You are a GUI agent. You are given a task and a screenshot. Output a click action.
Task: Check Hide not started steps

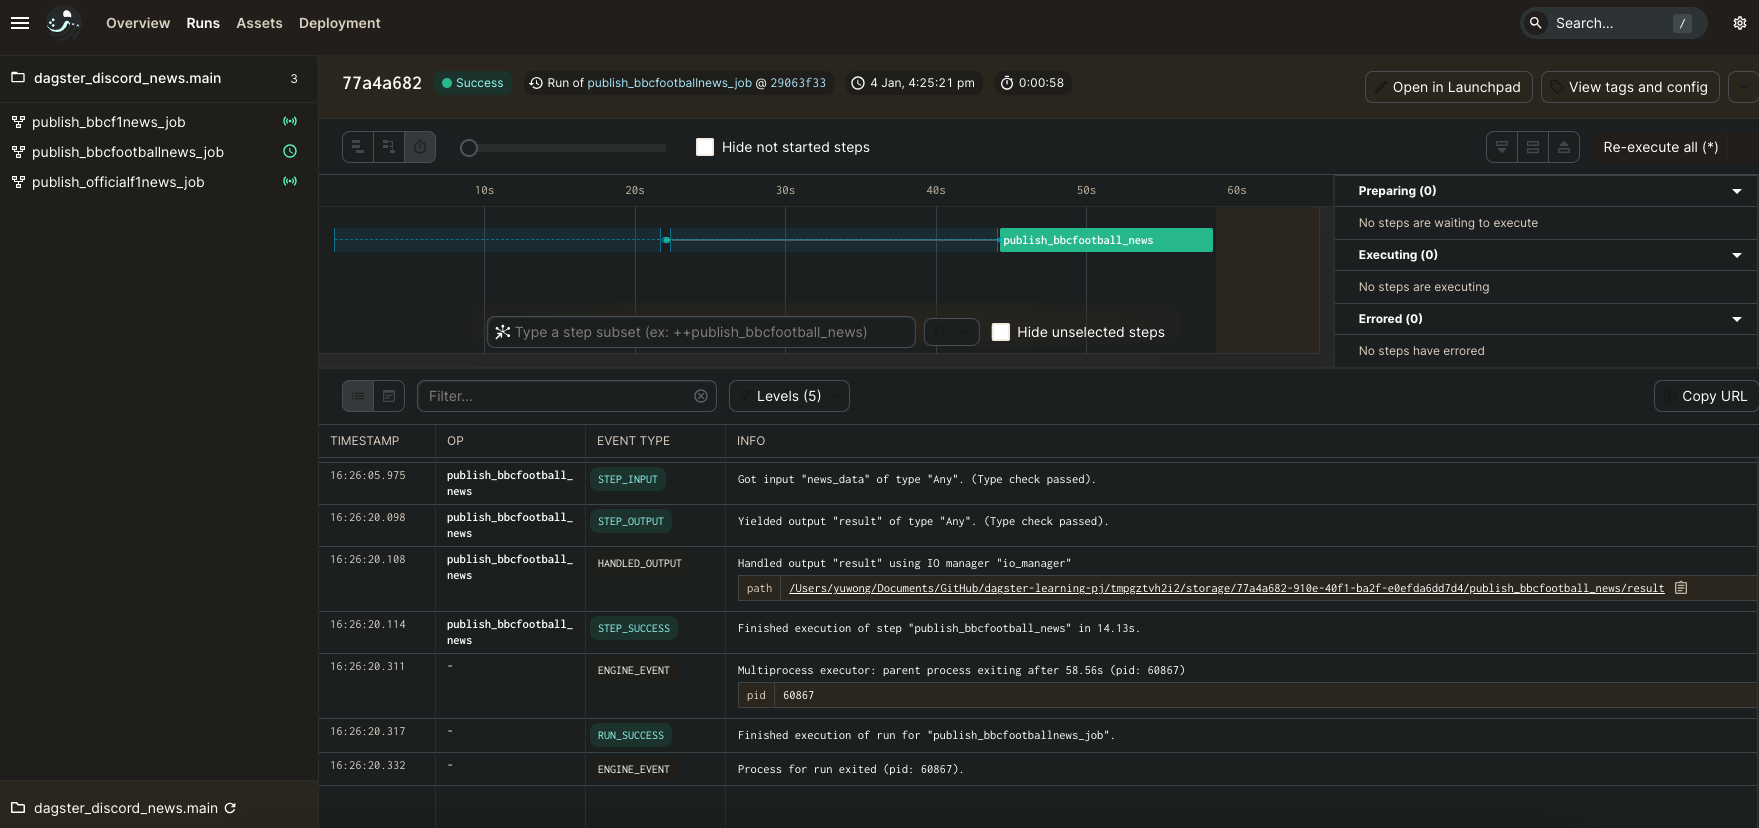pyautogui.click(x=705, y=147)
